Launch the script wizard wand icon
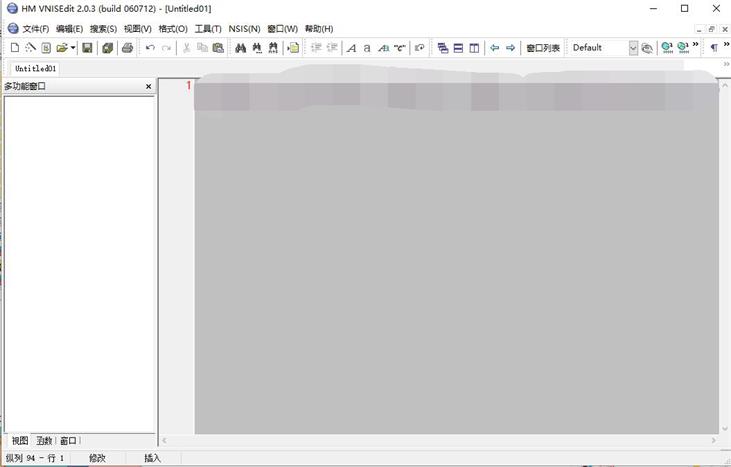 point(30,48)
